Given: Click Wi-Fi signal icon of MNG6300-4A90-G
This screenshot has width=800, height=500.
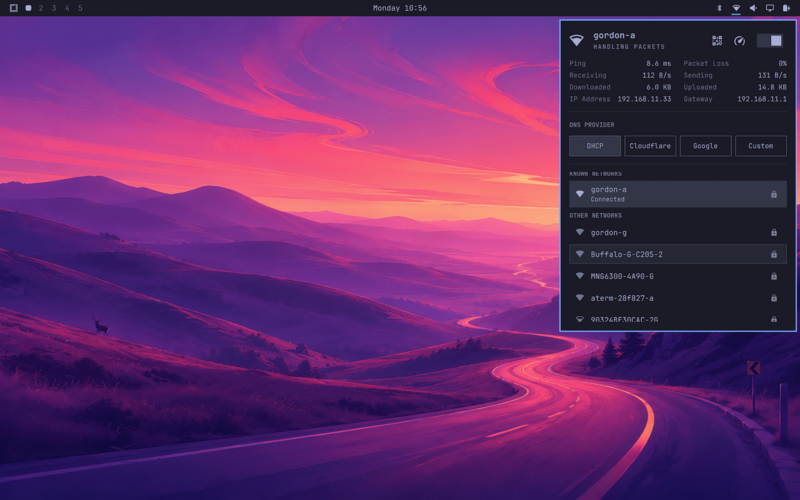Looking at the screenshot, I should pyautogui.click(x=580, y=276).
